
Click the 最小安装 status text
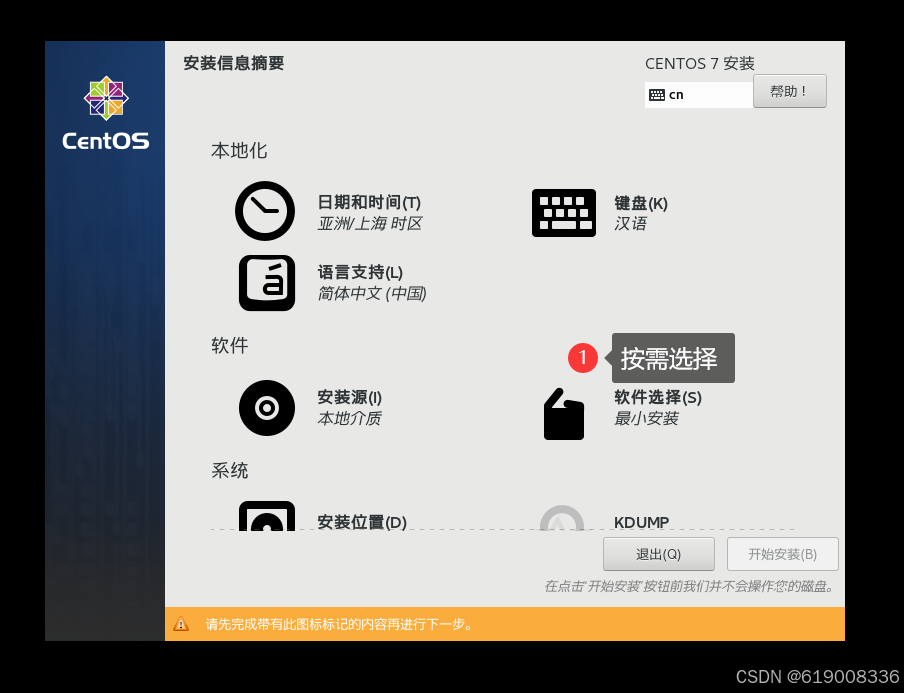[646, 419]
